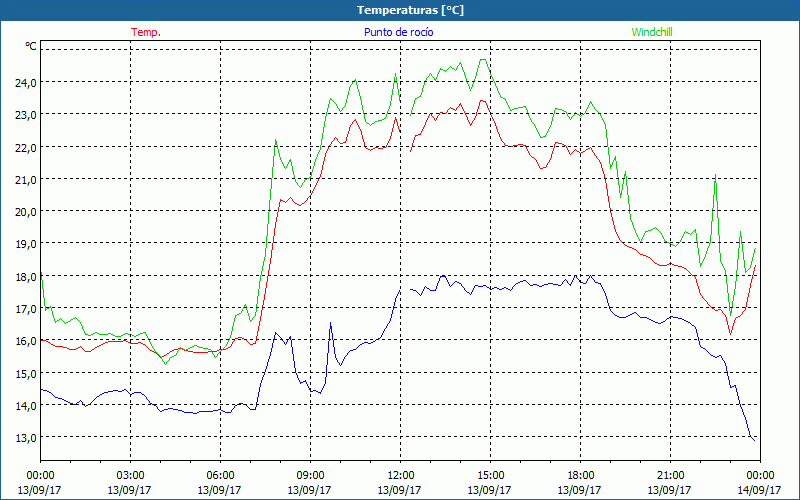
Task: Click the 24,0 y-axis value label
Action: pyautogui.click(x=24, y=82)
